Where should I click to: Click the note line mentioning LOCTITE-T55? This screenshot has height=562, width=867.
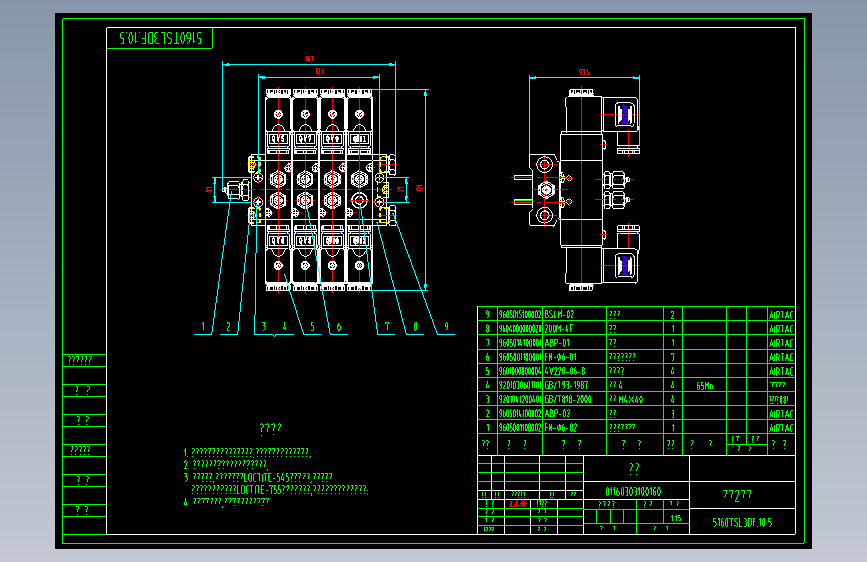pyautogui.click(x=279, y=490)
